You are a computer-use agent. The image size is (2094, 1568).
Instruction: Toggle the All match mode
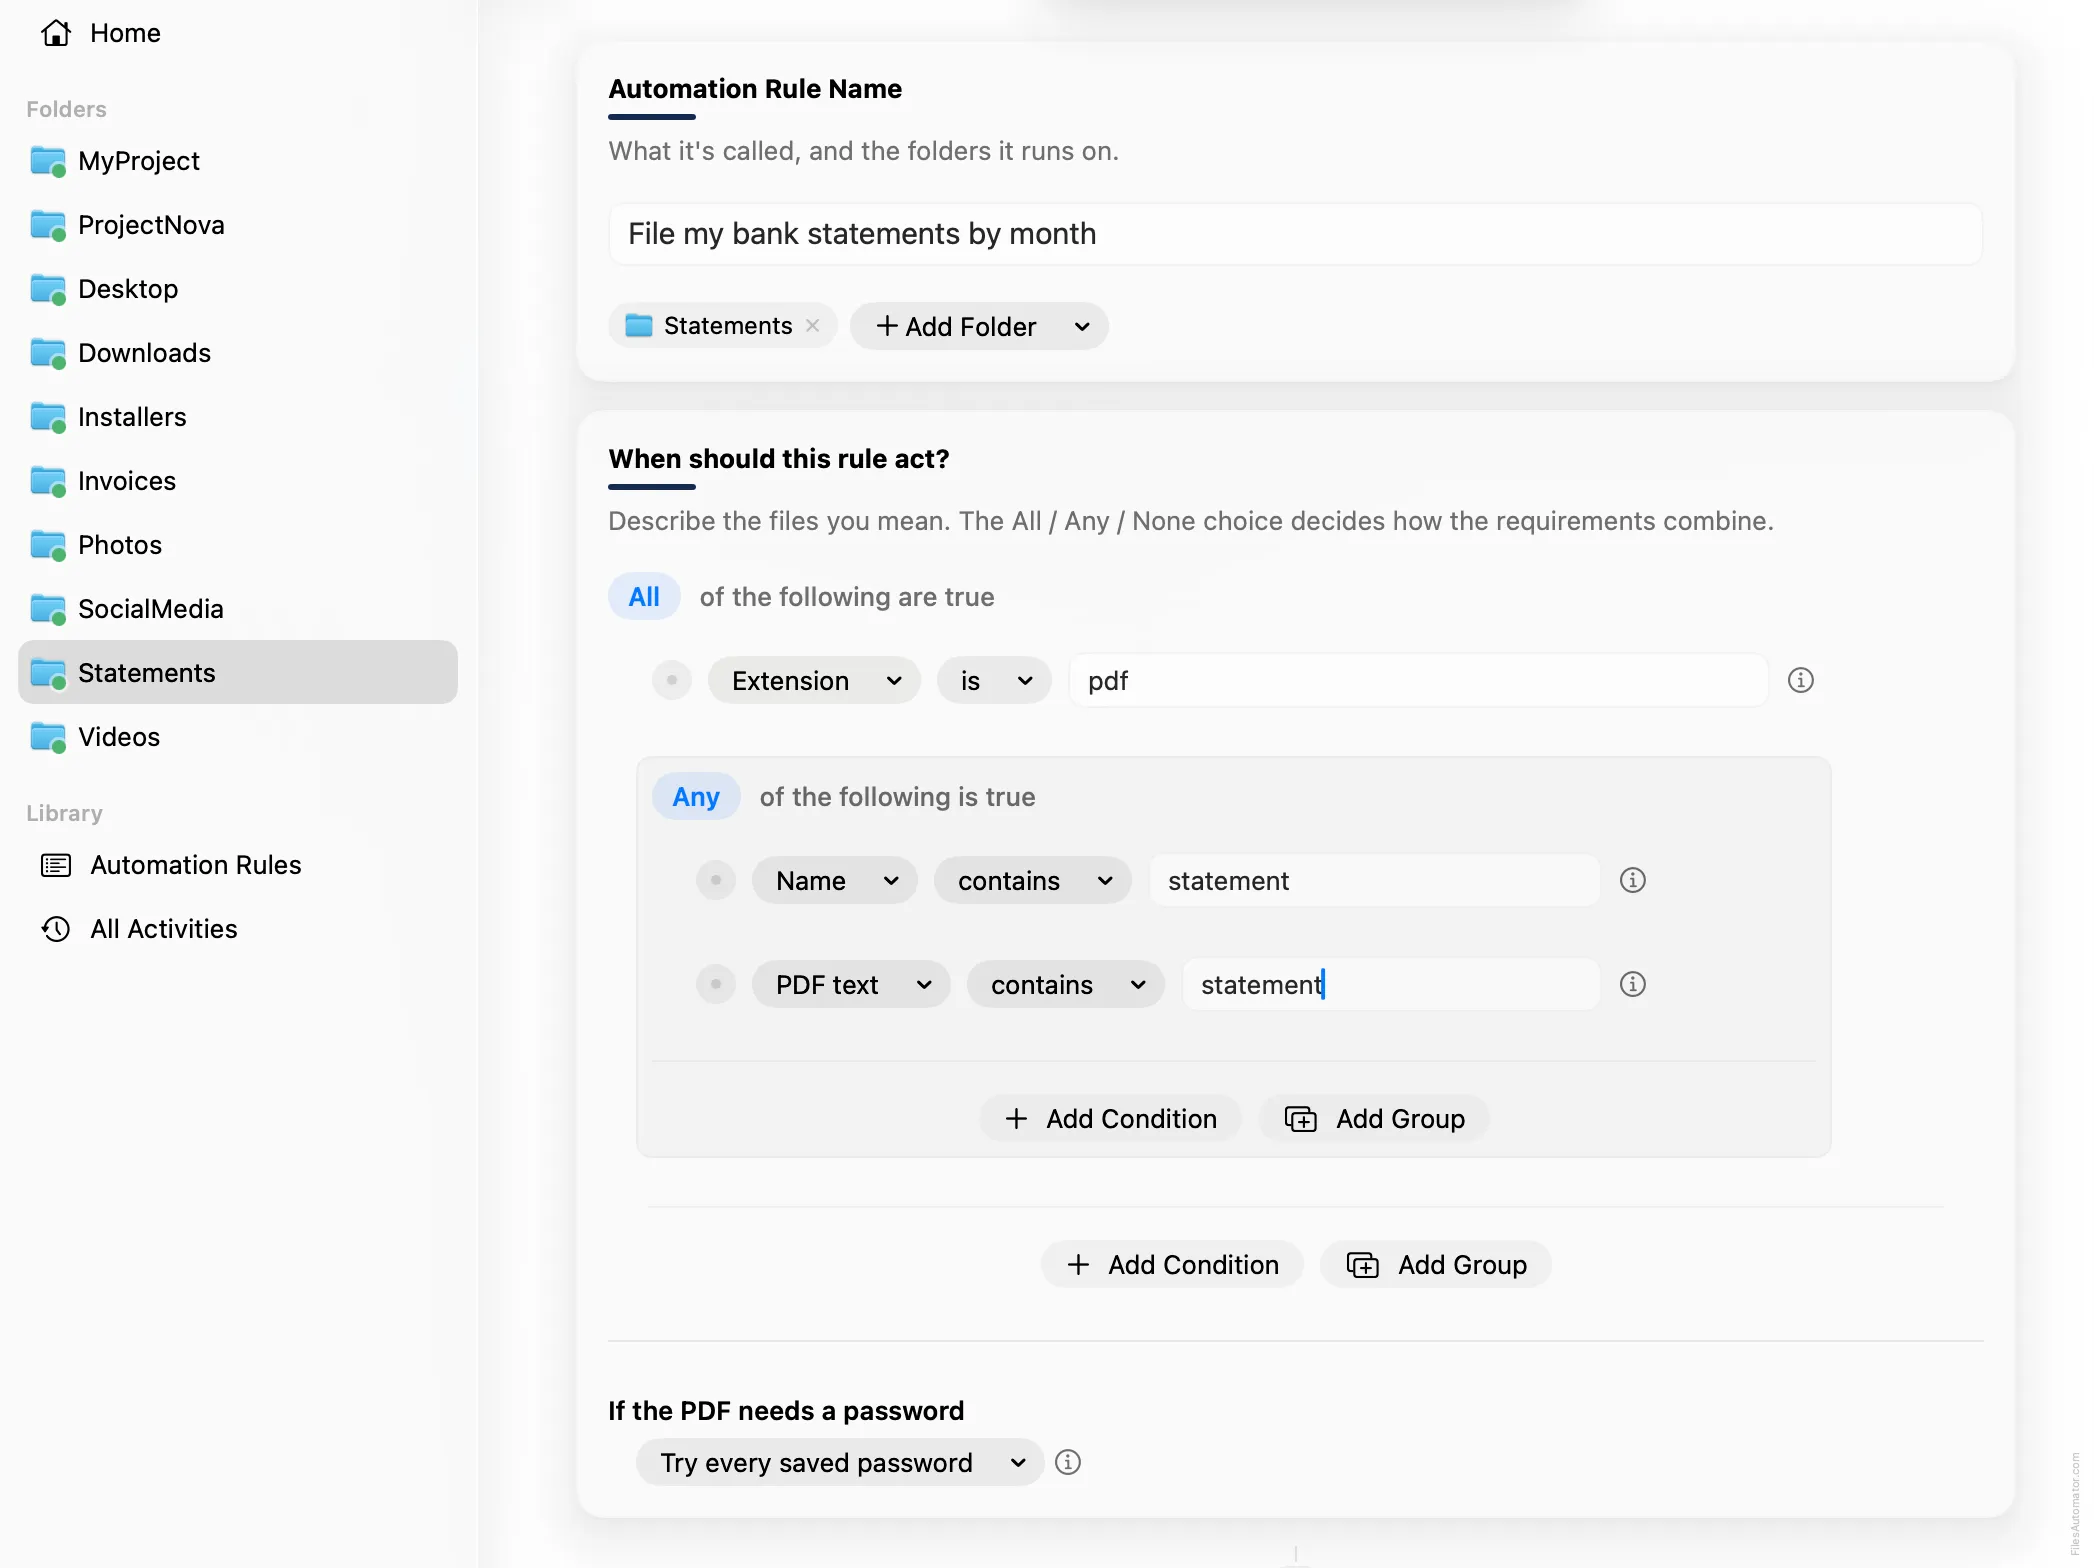pyautogui.click(x=644, y=597)
